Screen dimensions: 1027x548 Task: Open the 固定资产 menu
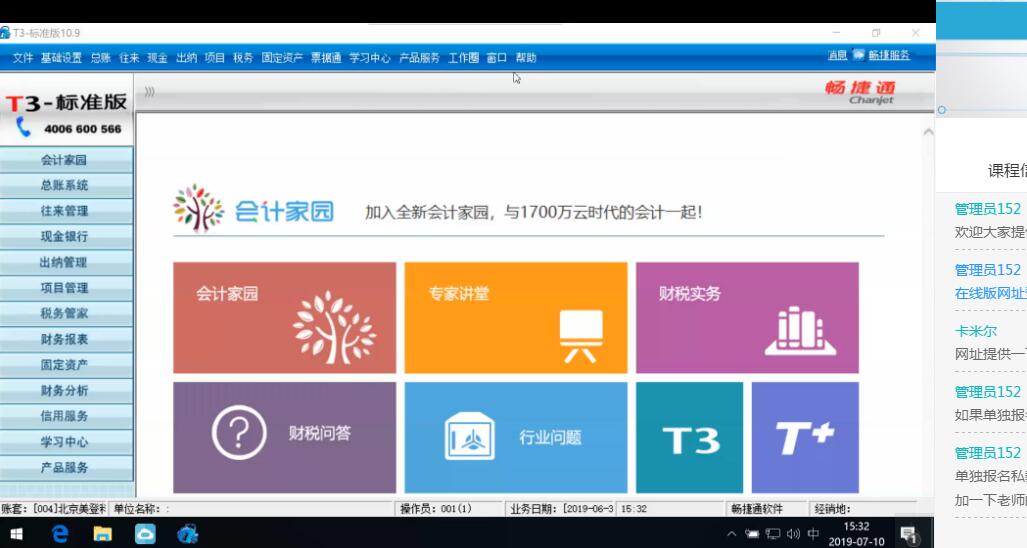tap(282, 58)
